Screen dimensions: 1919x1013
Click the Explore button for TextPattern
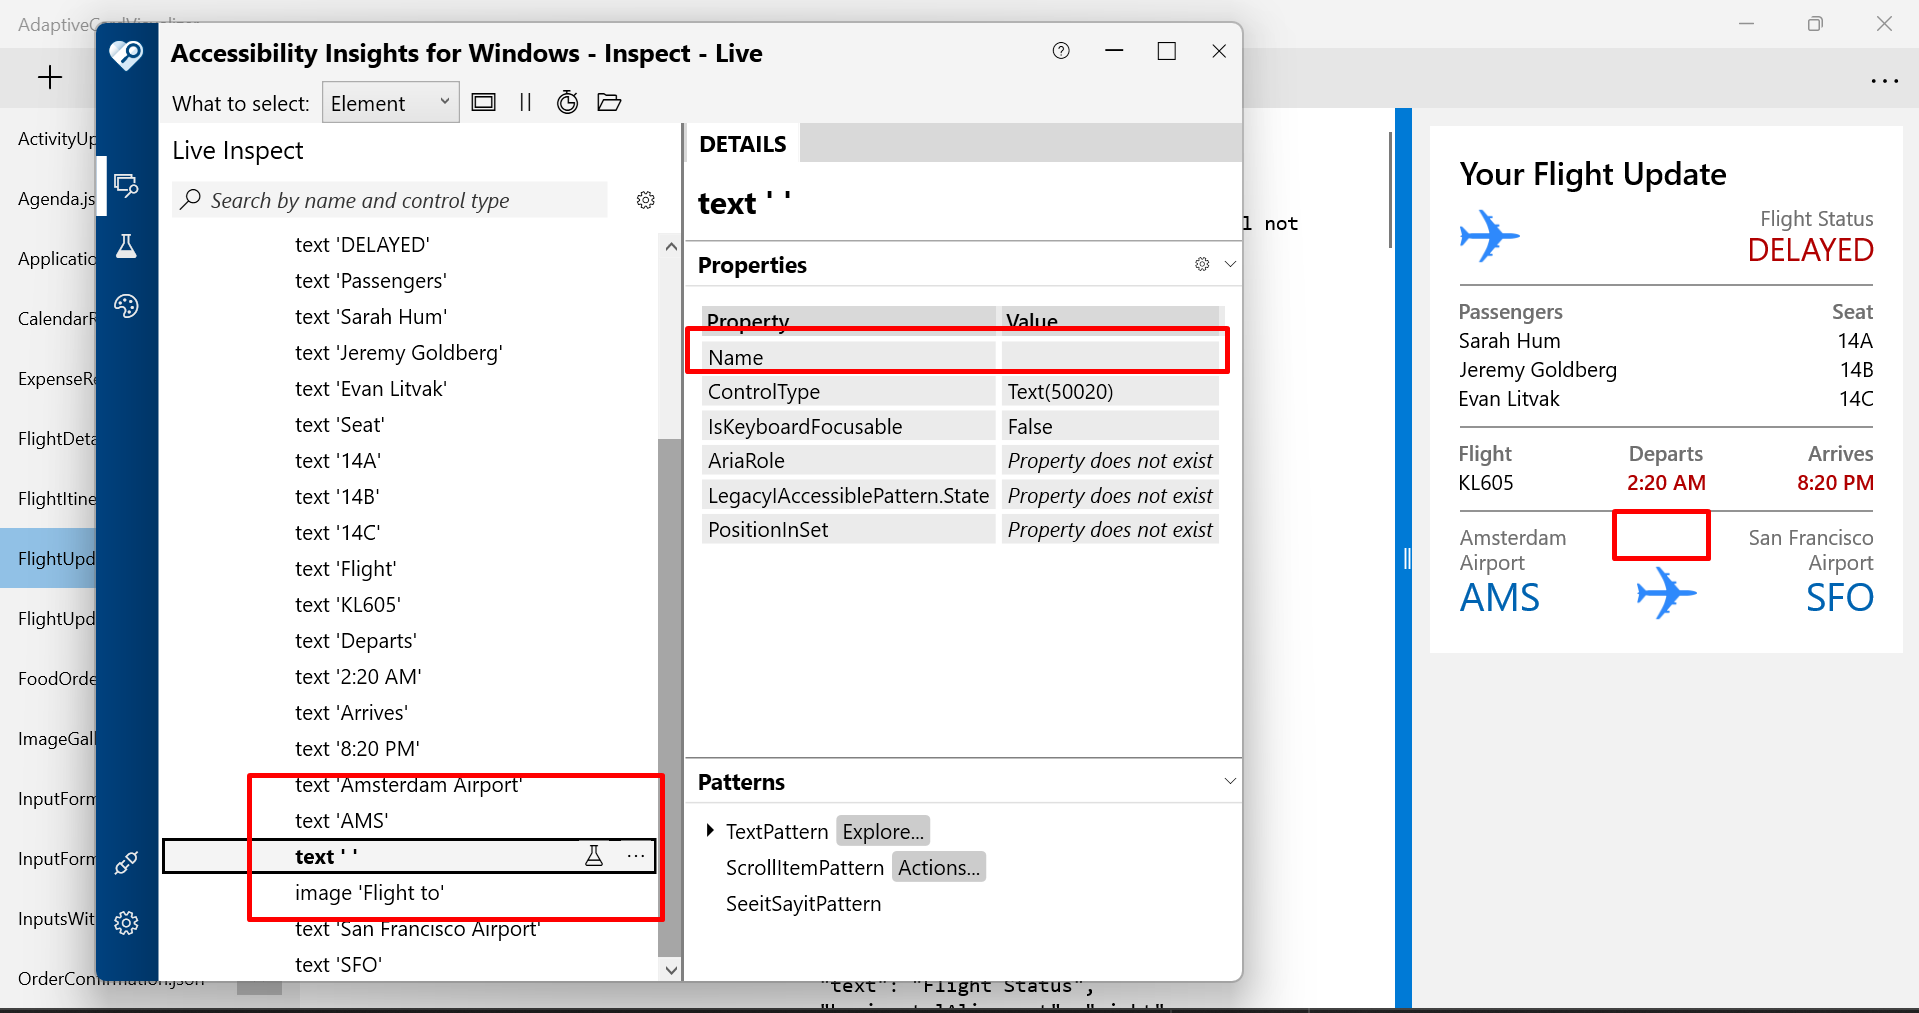pyautogui.click(x=881, y=831)
